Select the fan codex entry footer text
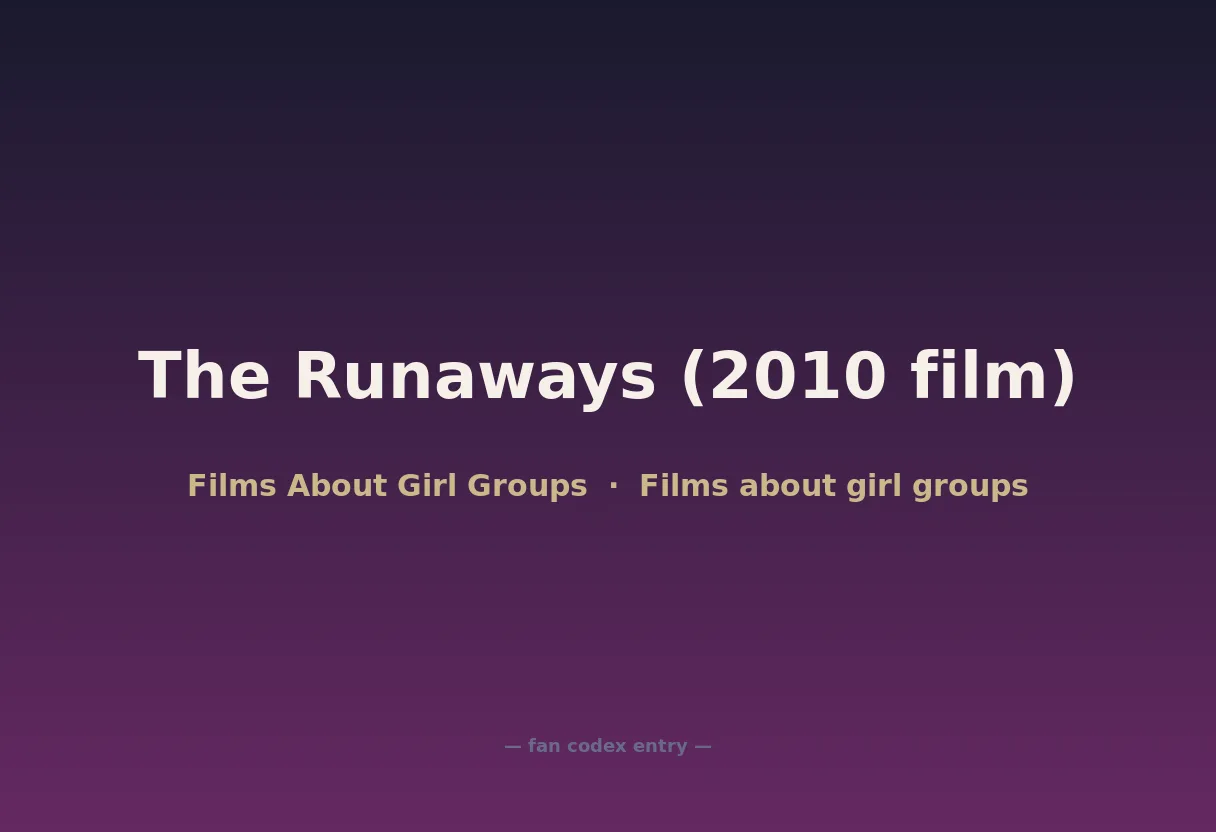 [608, 746]
